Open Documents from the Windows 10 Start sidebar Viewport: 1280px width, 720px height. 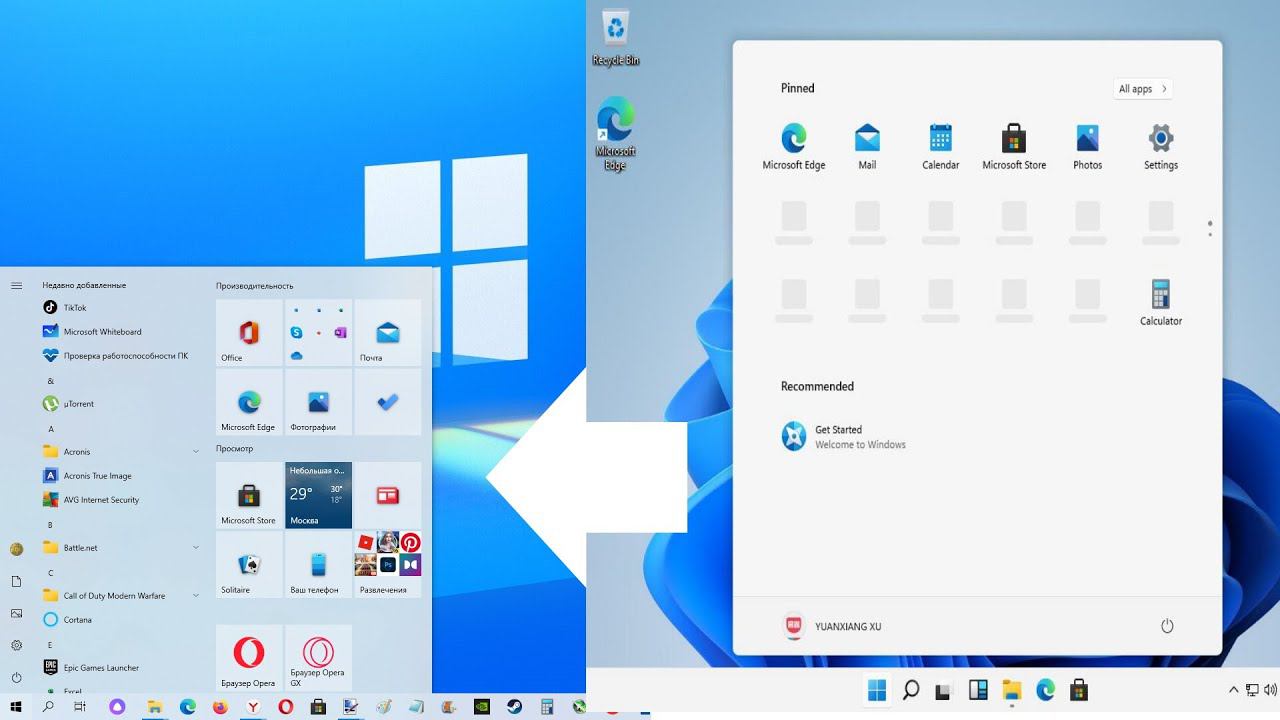click(x=16, y=582)
